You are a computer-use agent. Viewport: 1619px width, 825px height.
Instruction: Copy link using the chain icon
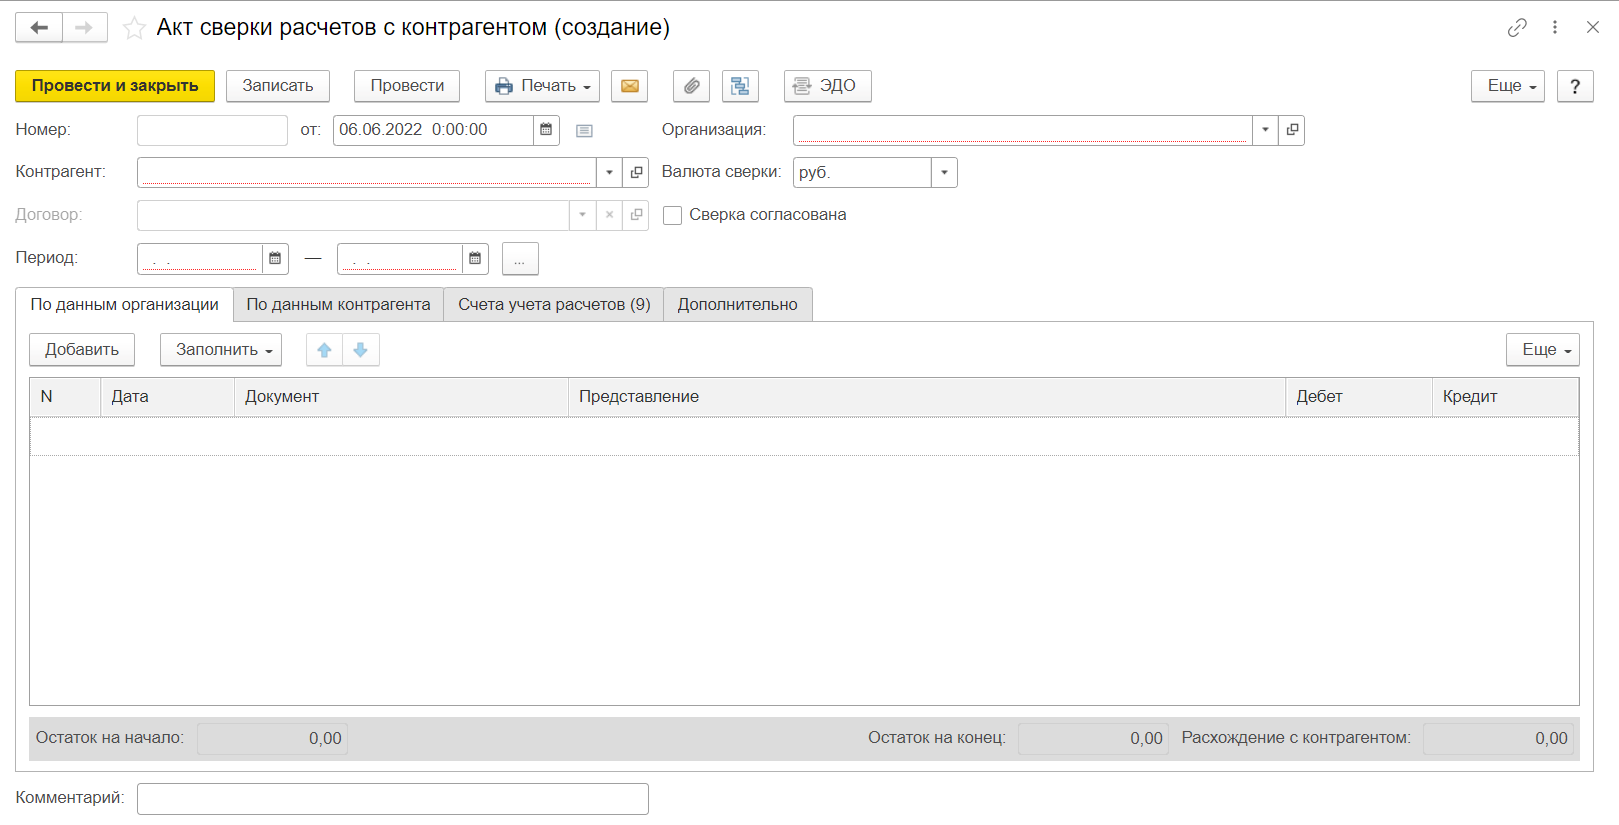(x=1517, y=28)
